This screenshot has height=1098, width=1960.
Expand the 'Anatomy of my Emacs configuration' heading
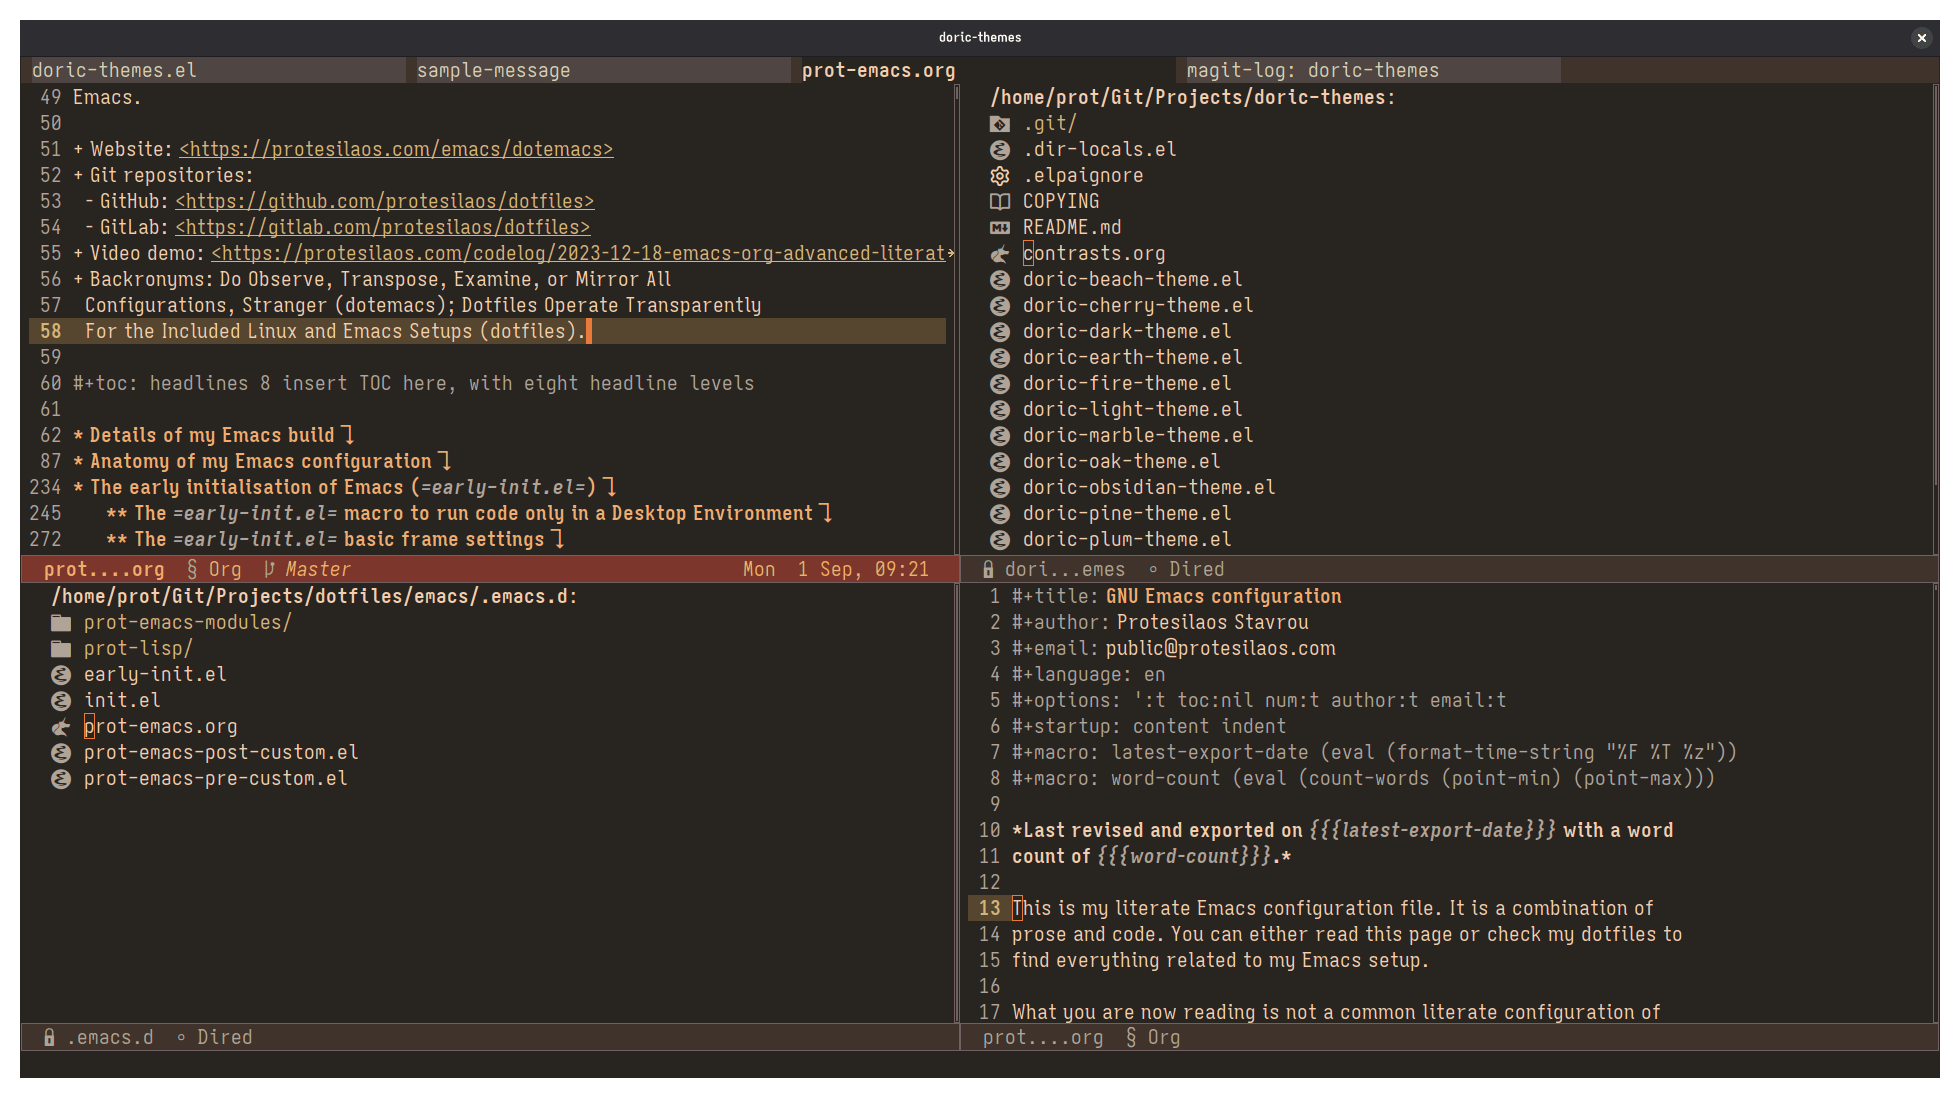coord(445,462)
